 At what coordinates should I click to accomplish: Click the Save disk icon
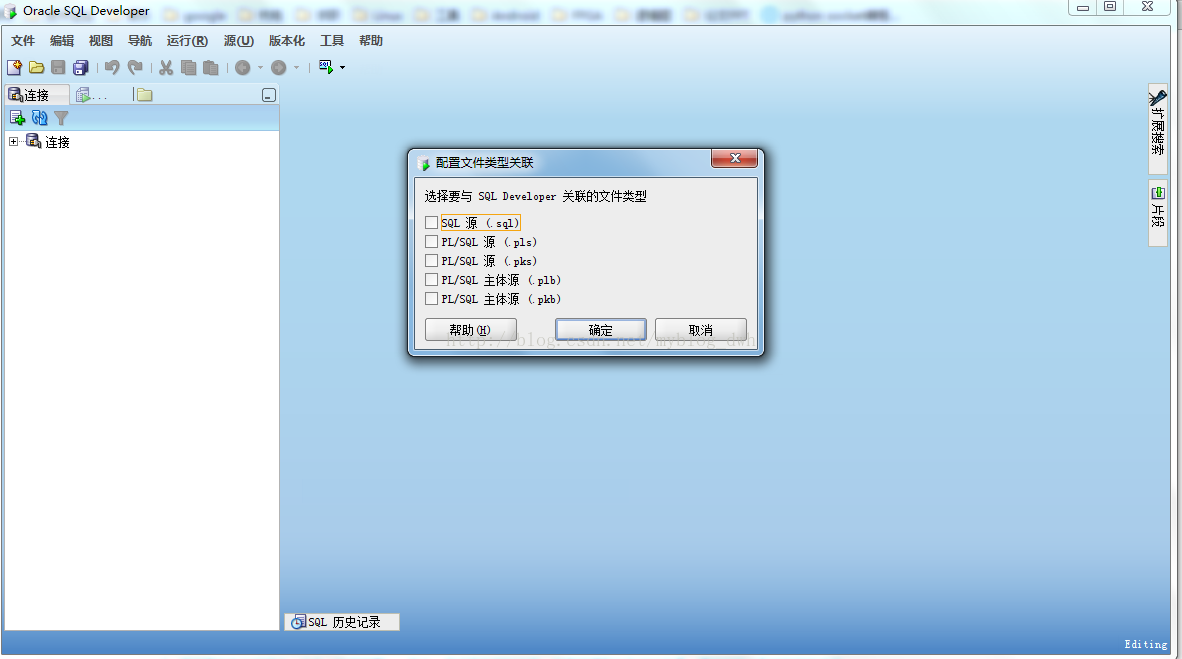pyautogui.click(x=58, y=68)
